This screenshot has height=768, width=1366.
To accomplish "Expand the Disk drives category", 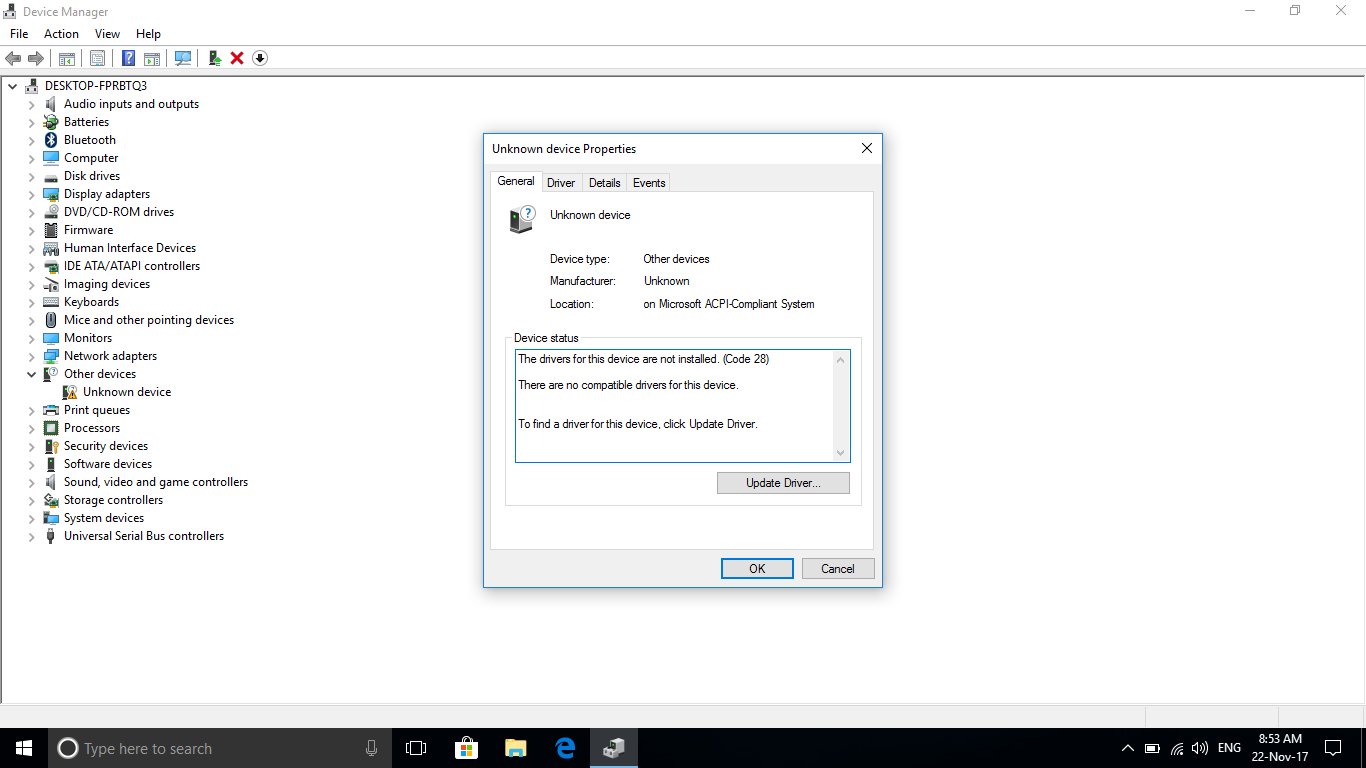I will coord(31,176).
